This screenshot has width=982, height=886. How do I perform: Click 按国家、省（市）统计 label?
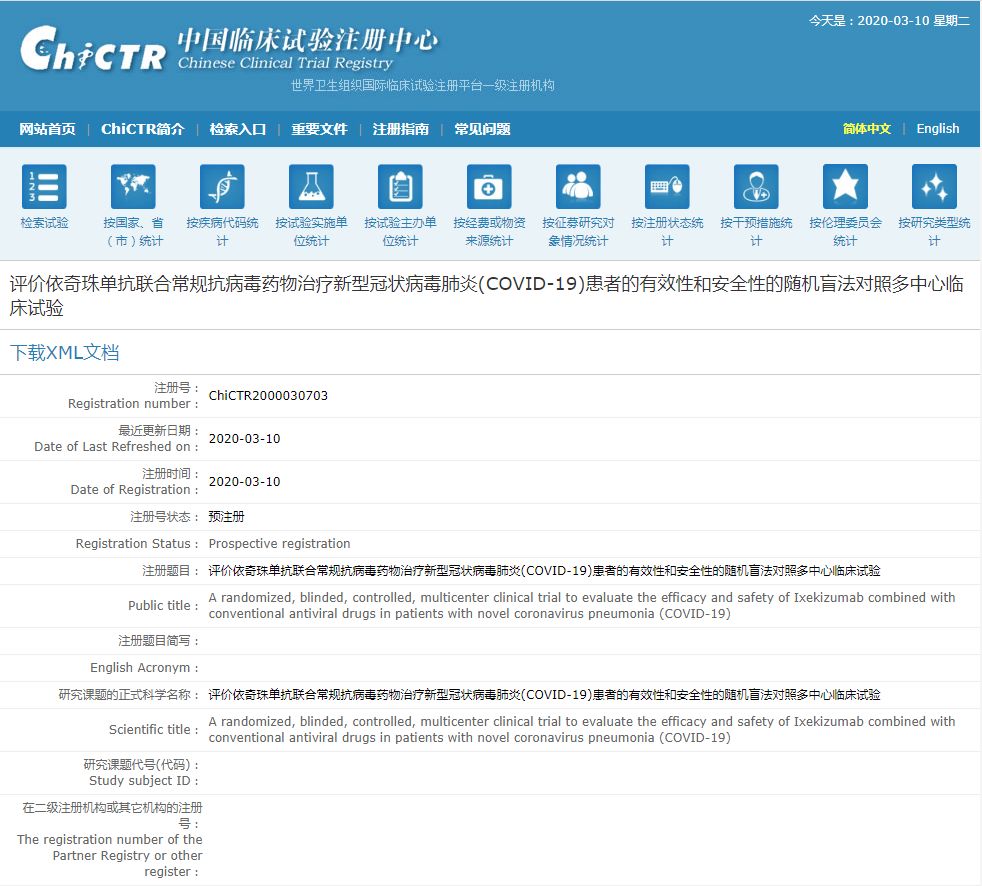[x=133, y=232]
